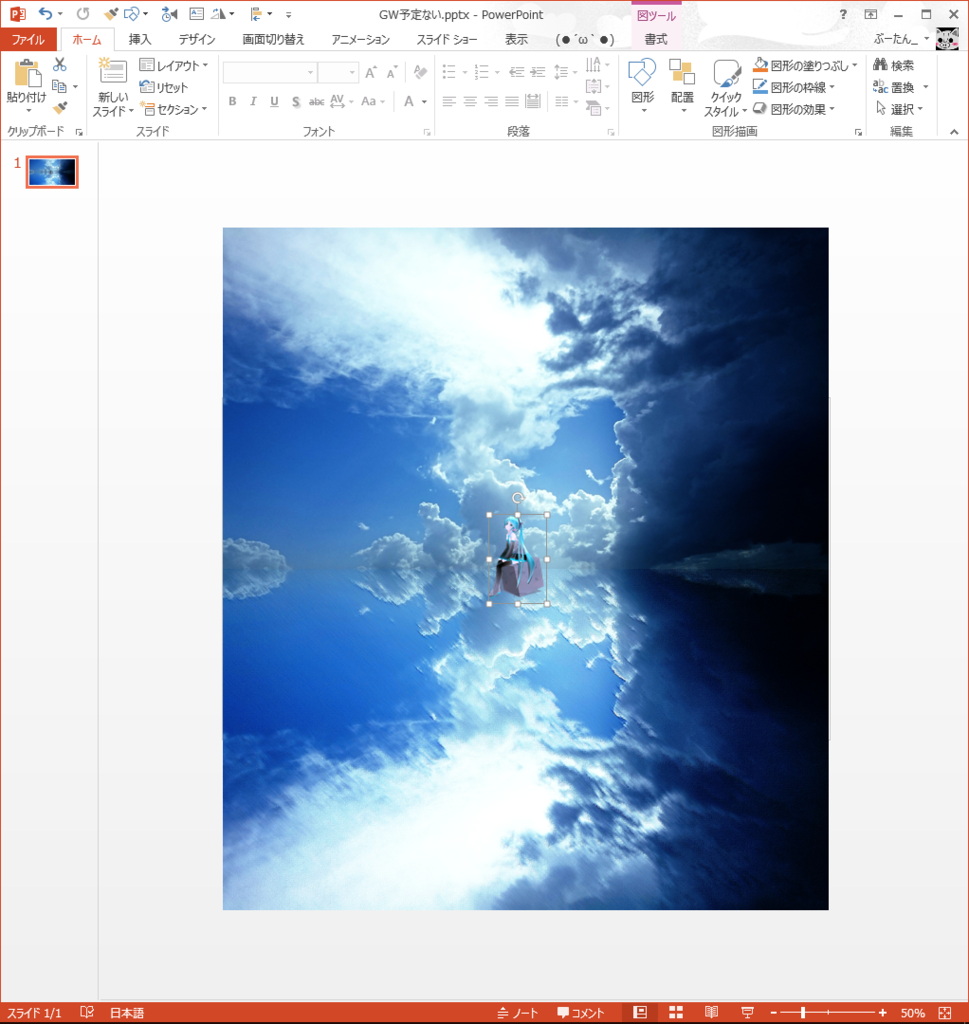Viewport: 969px width, 1024px height.
Task: Click the ノート notes button
Action: click(518, 1012)
